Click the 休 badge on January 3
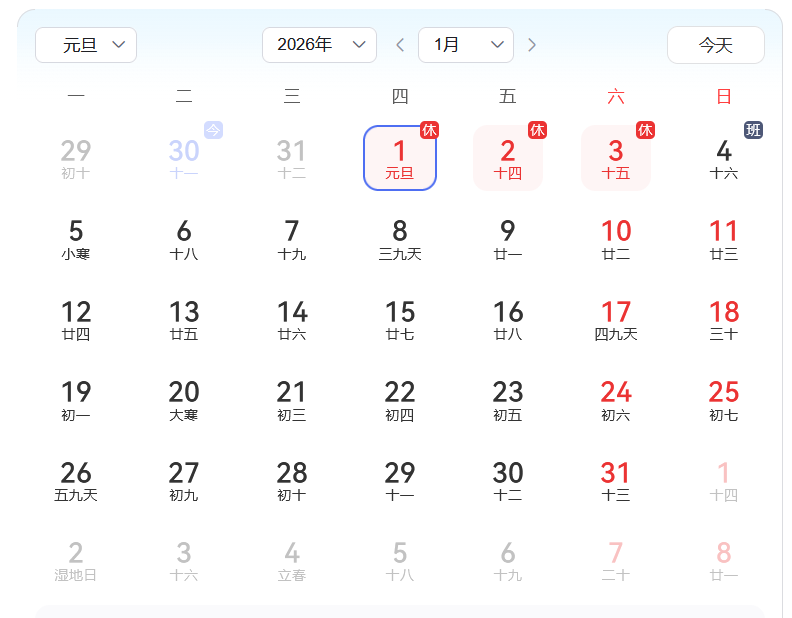792x618 pixels. click(x=646, y=130)
